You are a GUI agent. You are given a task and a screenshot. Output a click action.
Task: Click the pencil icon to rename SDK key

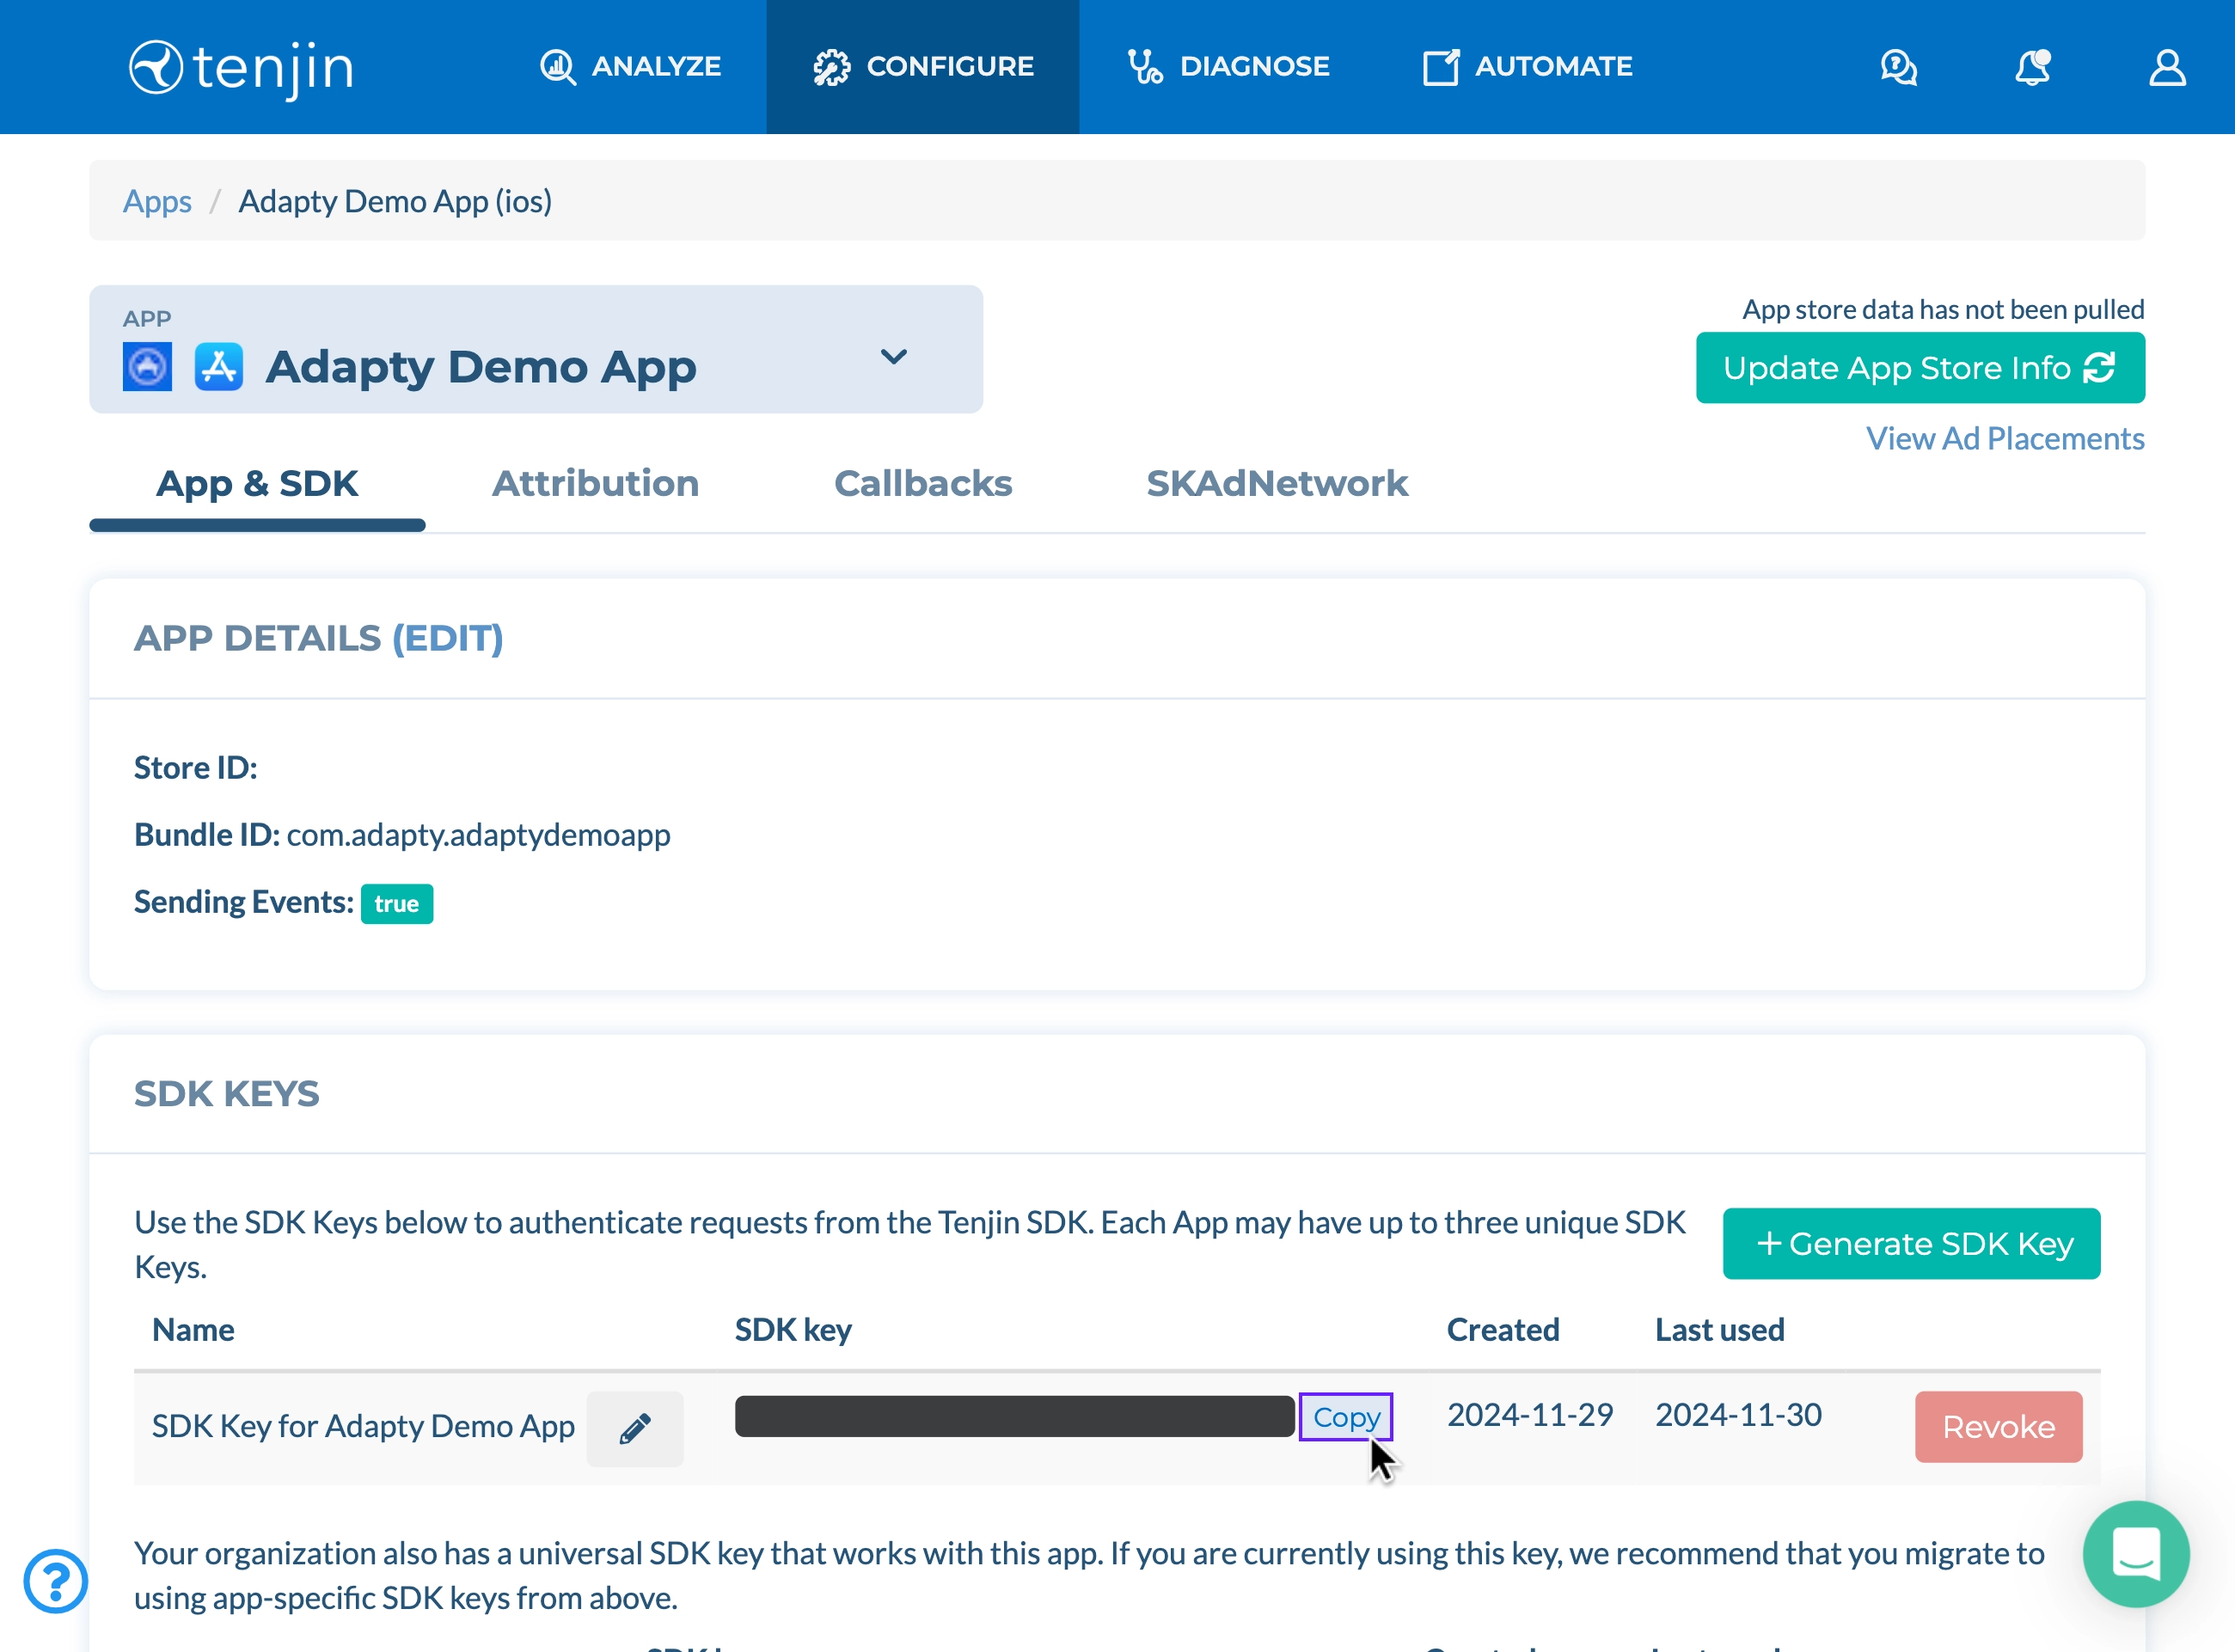[x=635, y=1428]
